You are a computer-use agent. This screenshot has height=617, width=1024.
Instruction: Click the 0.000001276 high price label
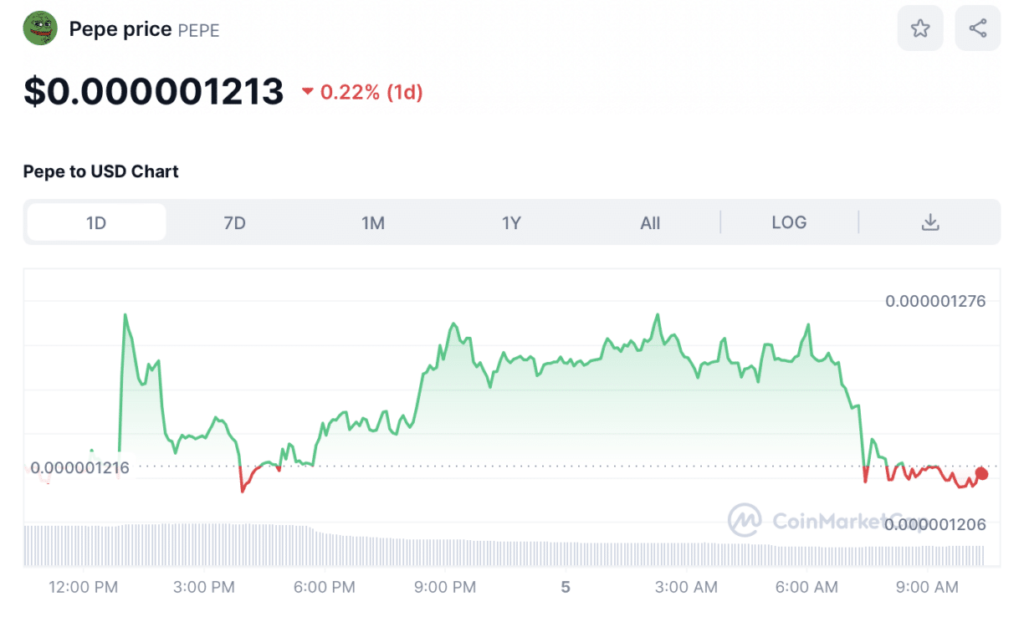935,301
